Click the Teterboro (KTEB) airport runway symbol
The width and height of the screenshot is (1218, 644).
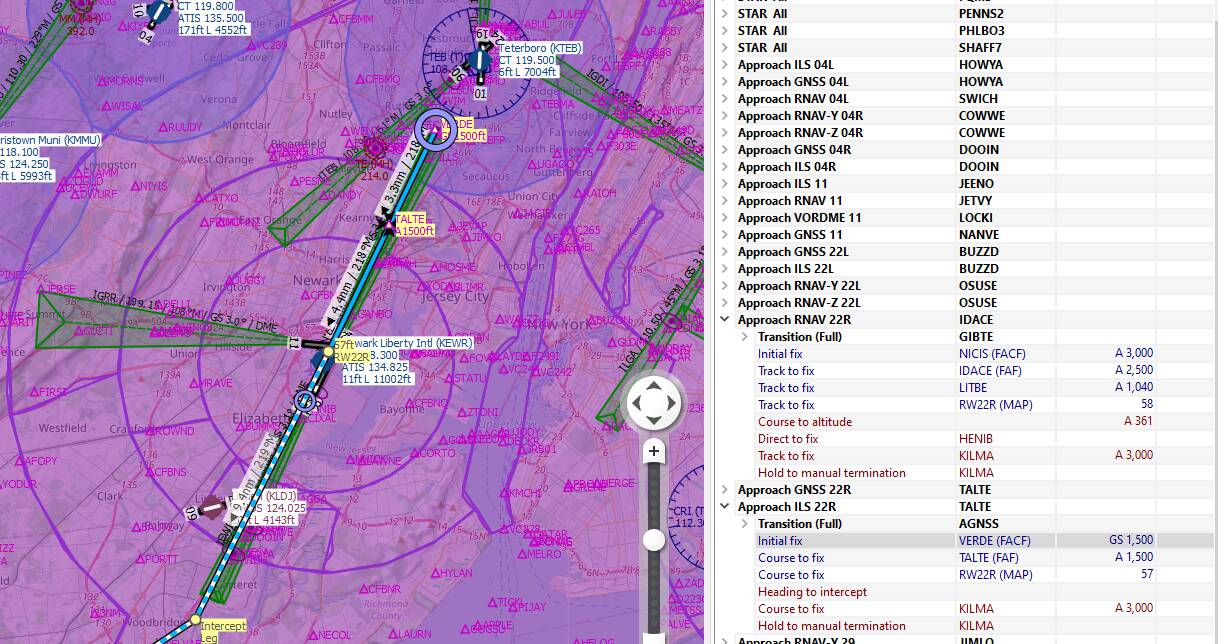tap(478, 62)
